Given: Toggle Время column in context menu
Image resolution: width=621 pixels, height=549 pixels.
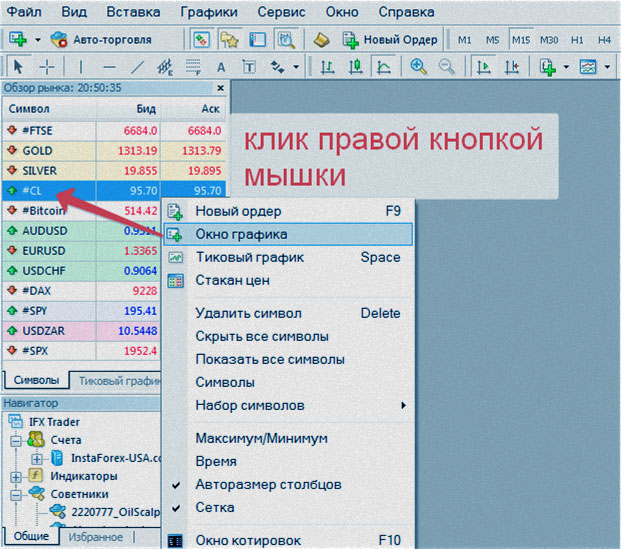Looking at the screenshot, I should pos(216,461).
